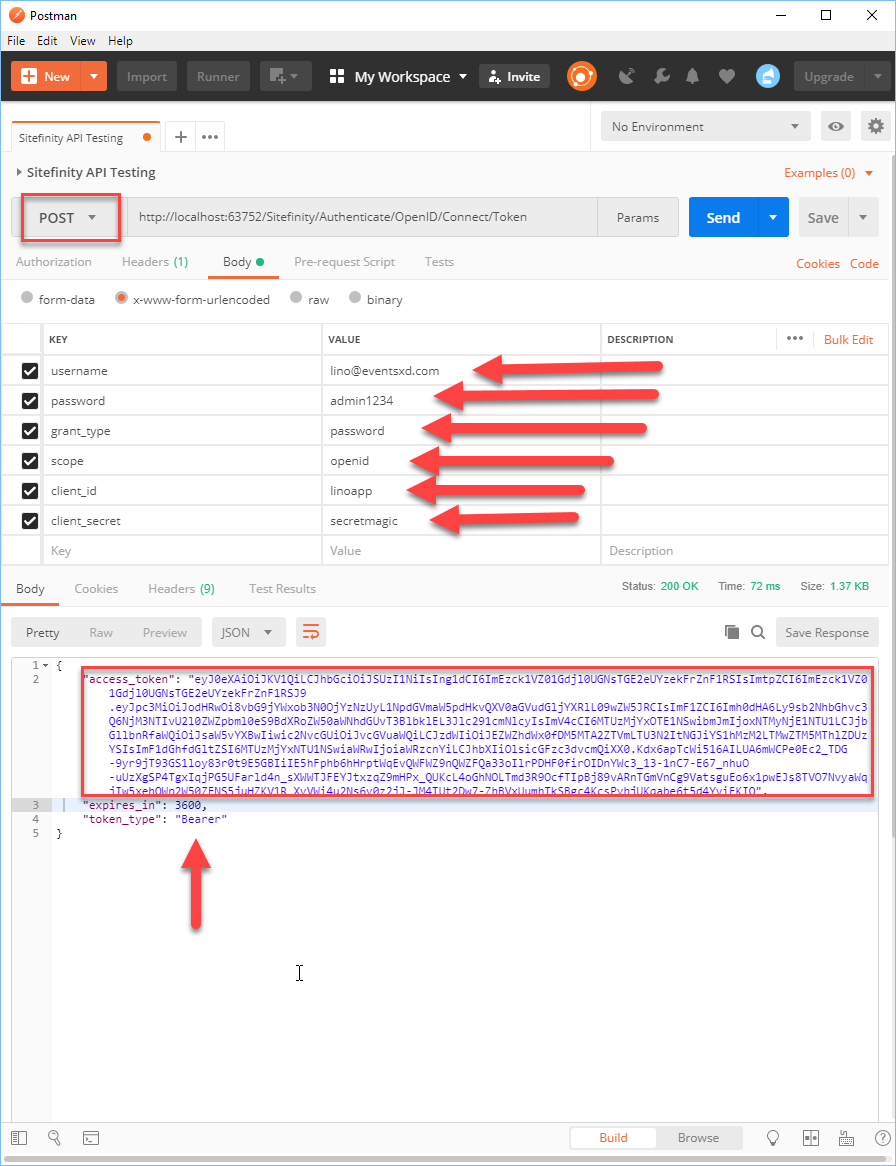Open the View menu
This screenshot has height=1166, width=896.
[x=83, y=41]
